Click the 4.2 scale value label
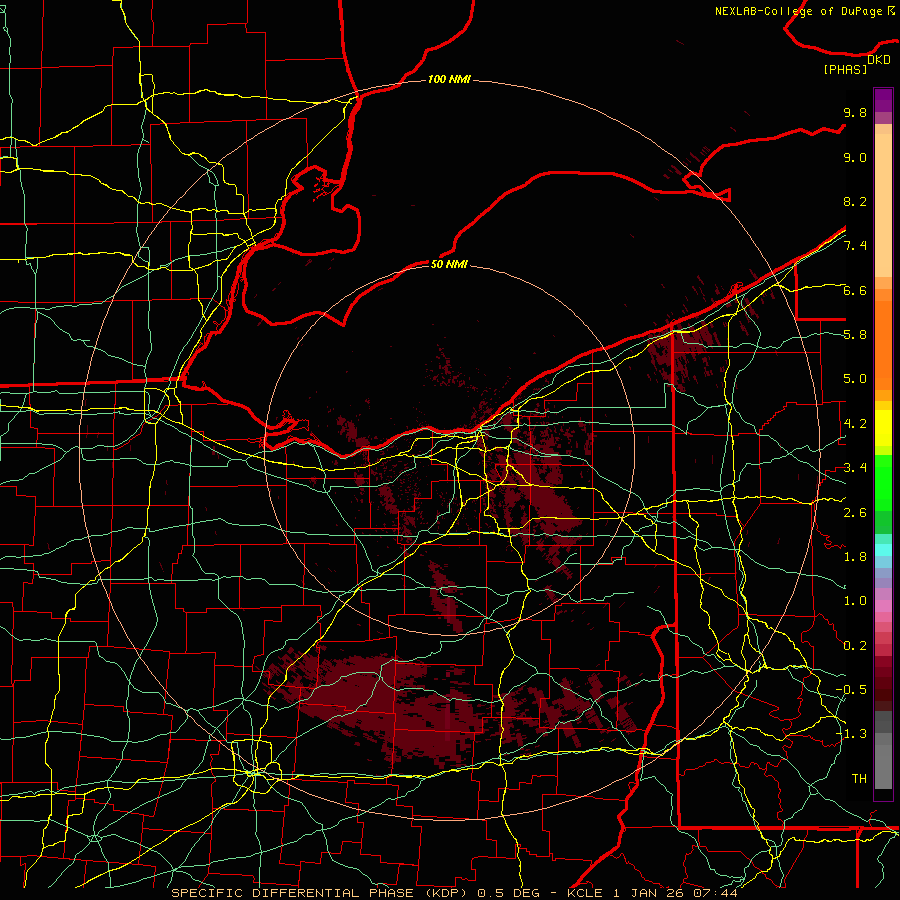 pos(855,424)
